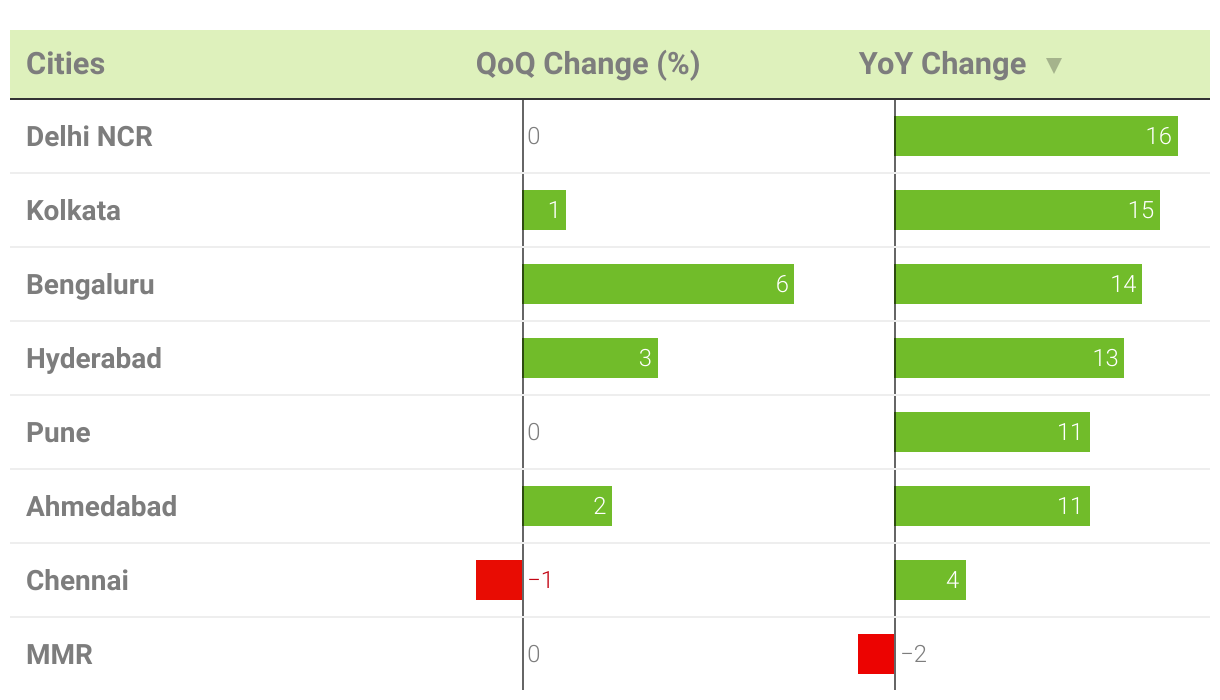Click the MMR city name
1220x700 pixels.
pos(59,654)
